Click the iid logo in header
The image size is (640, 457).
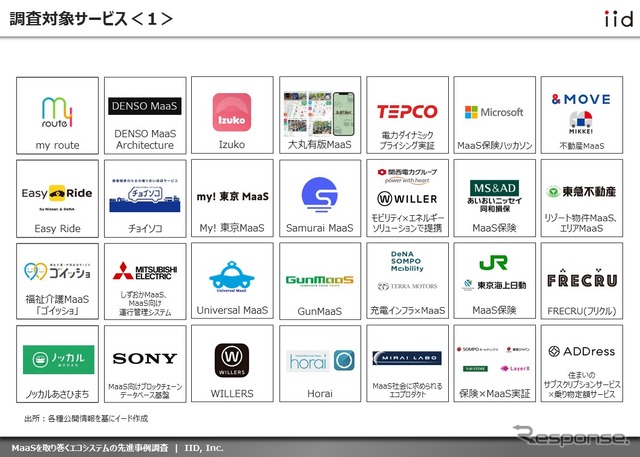point(618,19)
